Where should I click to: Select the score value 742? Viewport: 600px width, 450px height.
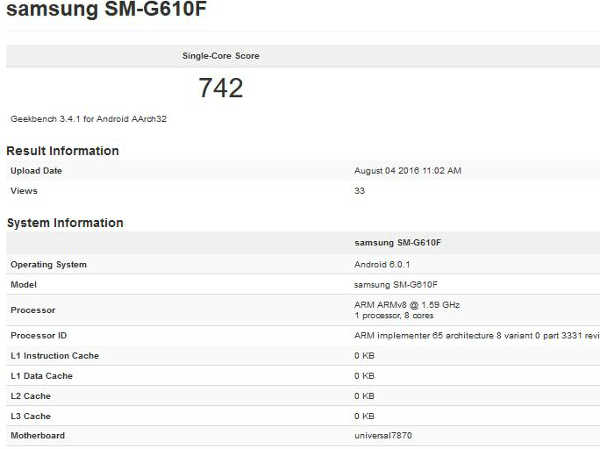tap(221, 88)
